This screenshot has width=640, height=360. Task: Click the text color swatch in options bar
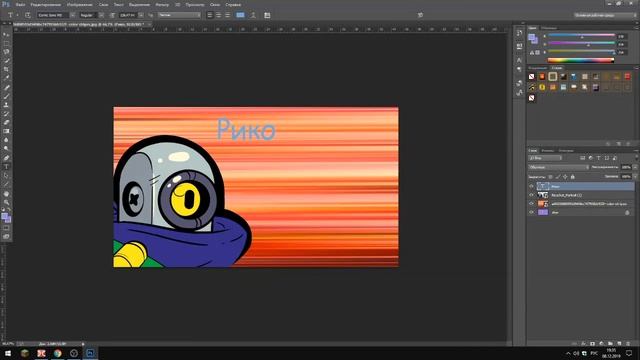240,15
